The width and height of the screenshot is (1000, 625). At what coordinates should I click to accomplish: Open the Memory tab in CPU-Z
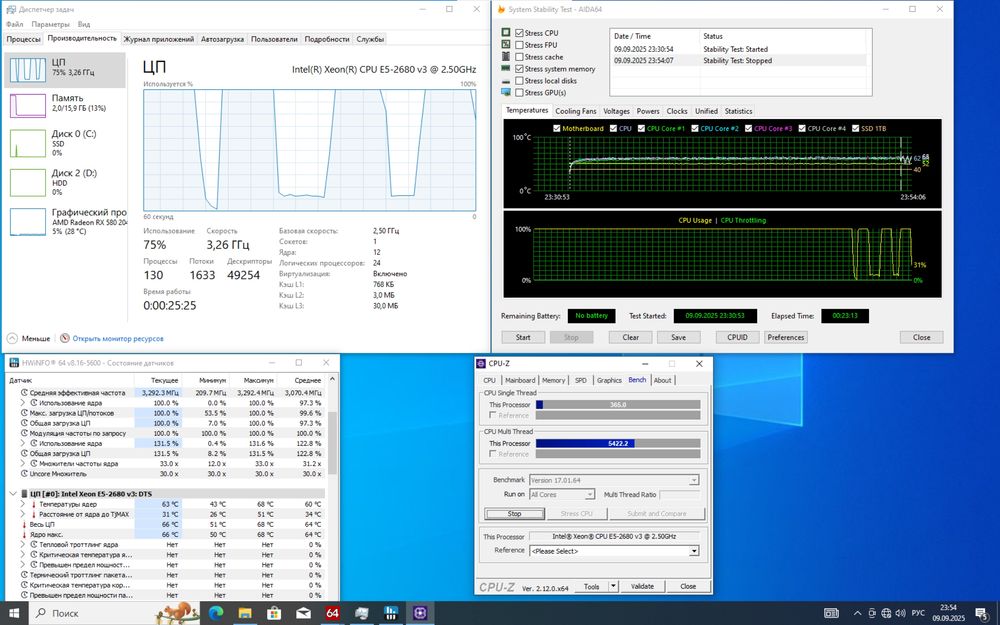(x=553, y=380)
